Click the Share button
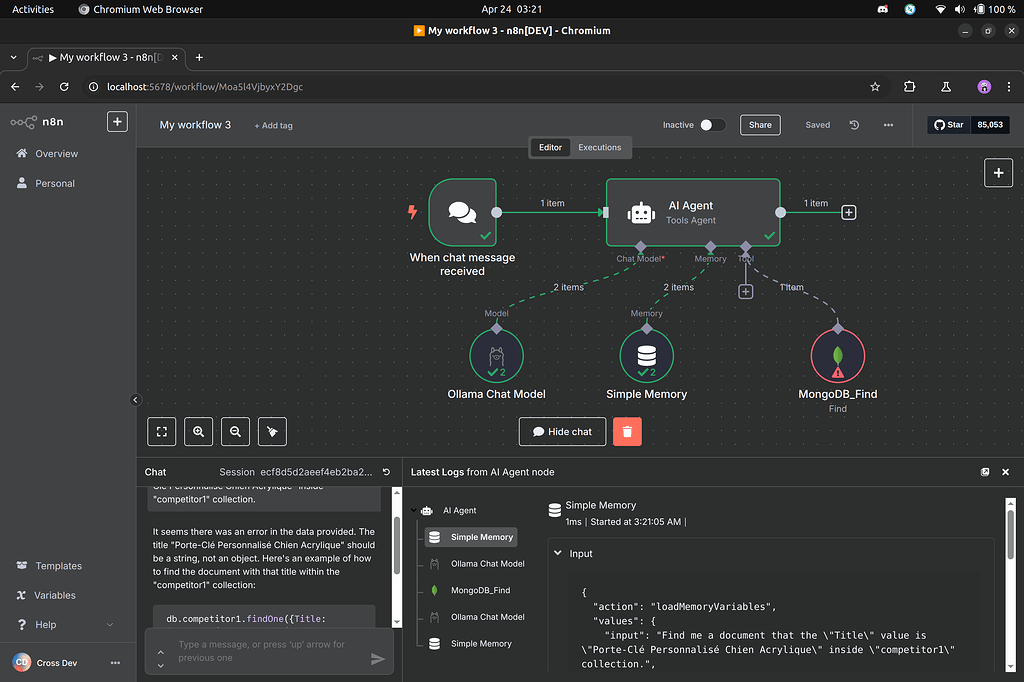Image resolution: width=1024 pixels, height=682 pixels. (760, 125)
